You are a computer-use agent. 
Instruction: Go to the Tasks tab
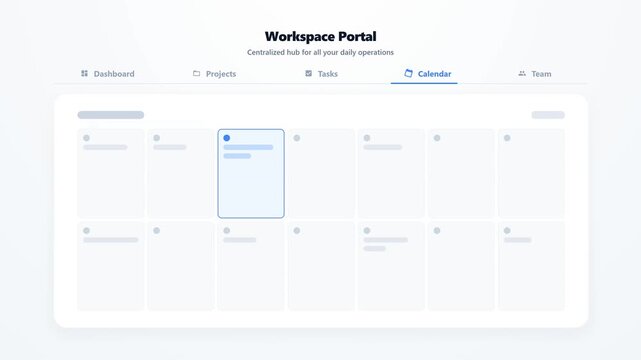pos(321,74)
